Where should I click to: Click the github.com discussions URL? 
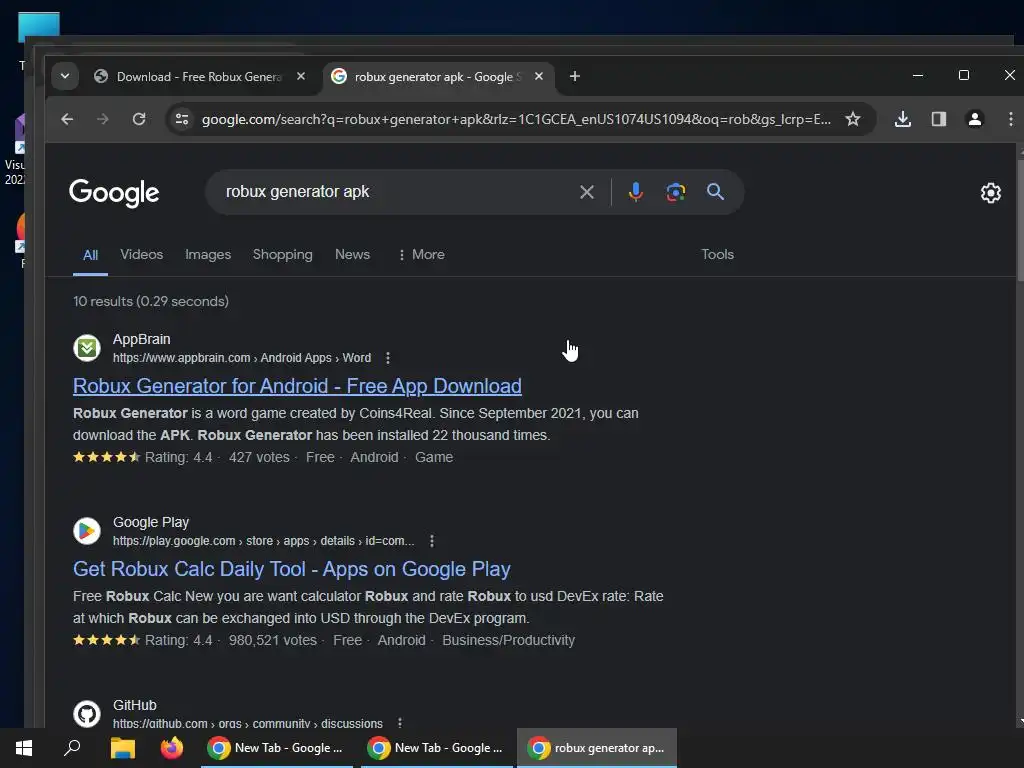point(248,723)
